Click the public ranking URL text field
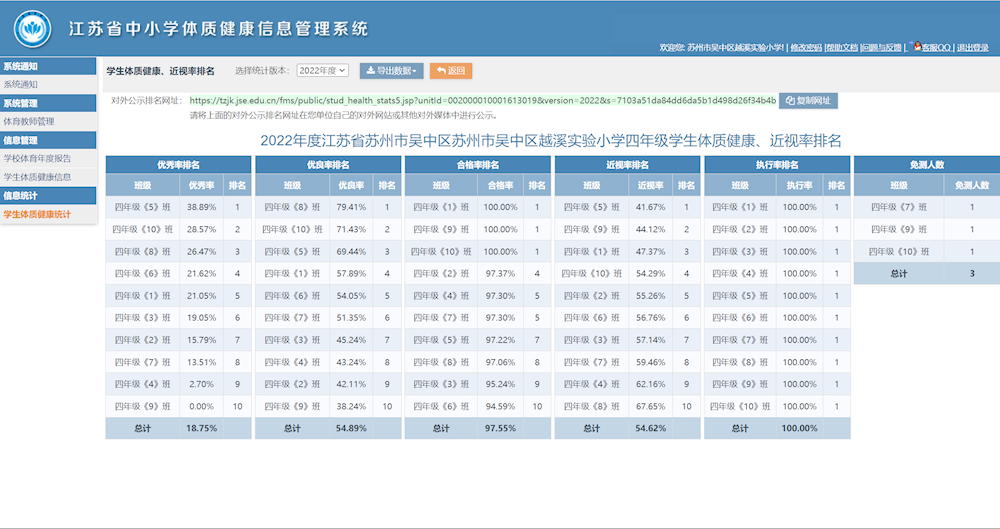The image size is (1000, 529). click(483, 101)
